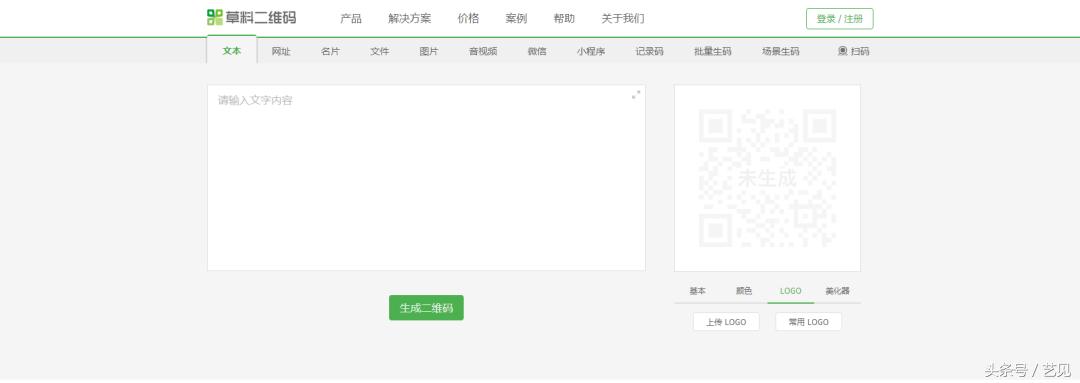Viewport: 1080px width, 383px height.
Task: Click the 登录 / 注册 button
Action: 840,19
